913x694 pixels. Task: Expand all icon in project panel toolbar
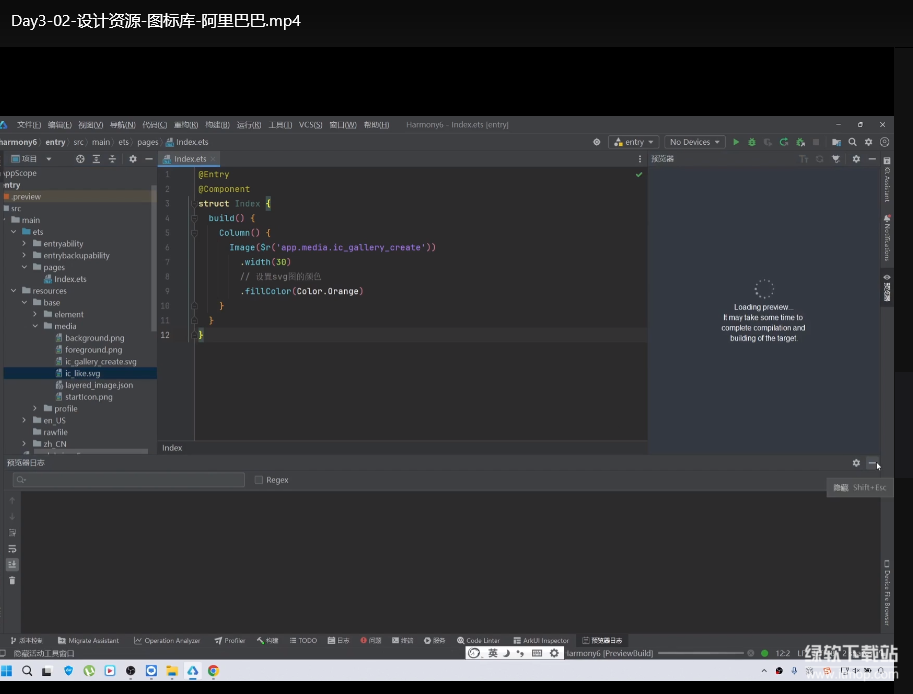pos(96,159)
